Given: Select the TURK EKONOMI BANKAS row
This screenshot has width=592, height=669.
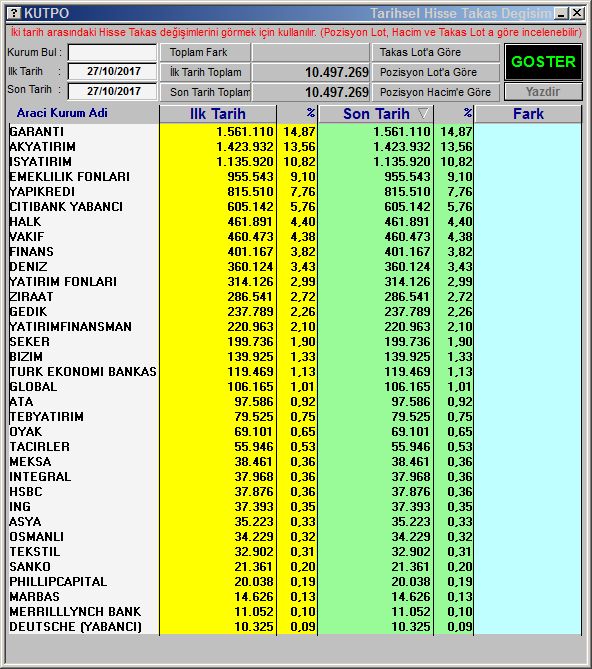Looking at the screenshot, I should click(x=83, y=372).
